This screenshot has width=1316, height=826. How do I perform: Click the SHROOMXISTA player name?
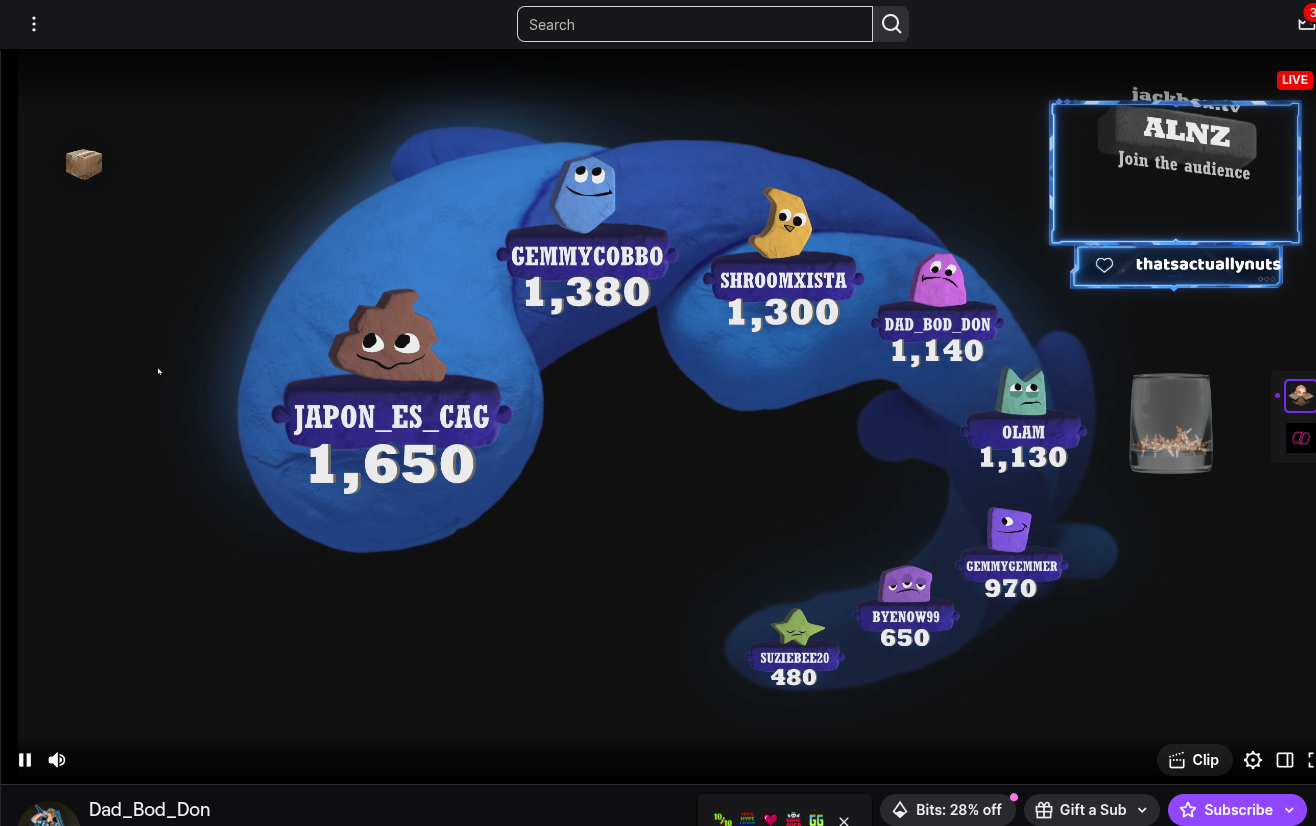click(783, 281)
